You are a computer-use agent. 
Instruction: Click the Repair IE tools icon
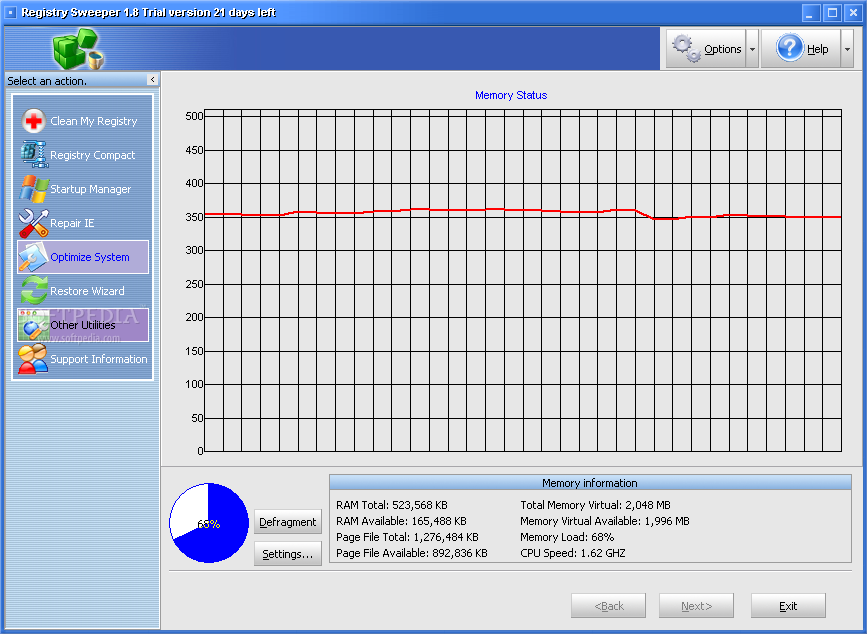click(34, 223)
